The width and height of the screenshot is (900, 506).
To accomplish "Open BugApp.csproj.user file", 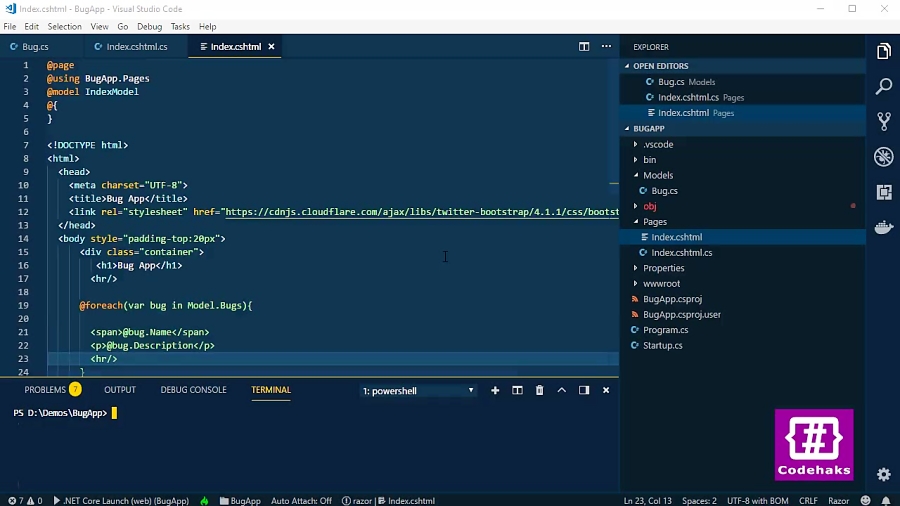I will tap(743, 314).
